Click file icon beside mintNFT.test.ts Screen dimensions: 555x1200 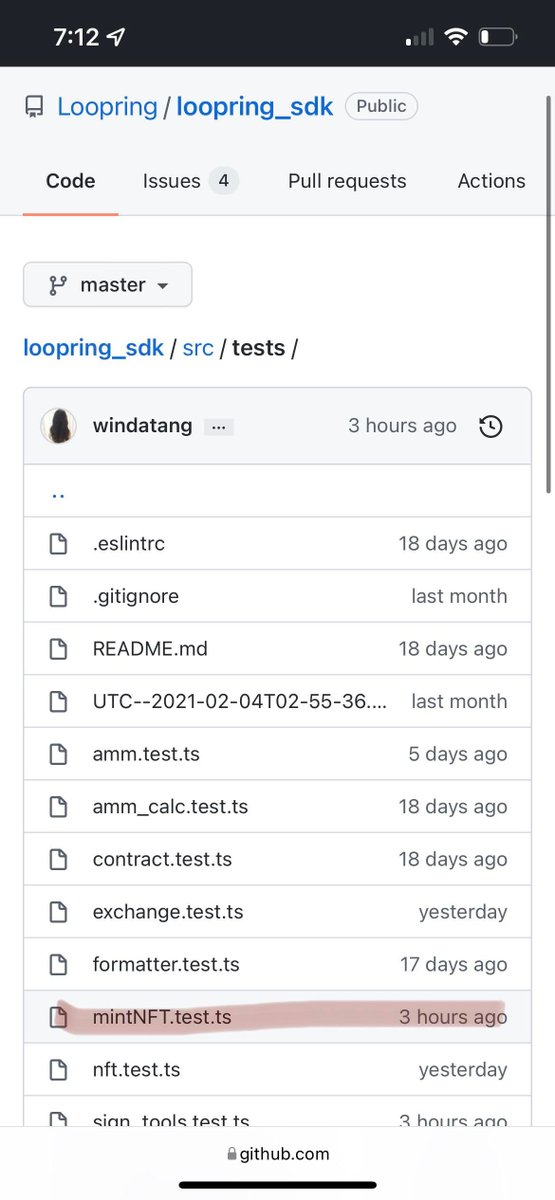(59, 1017)
